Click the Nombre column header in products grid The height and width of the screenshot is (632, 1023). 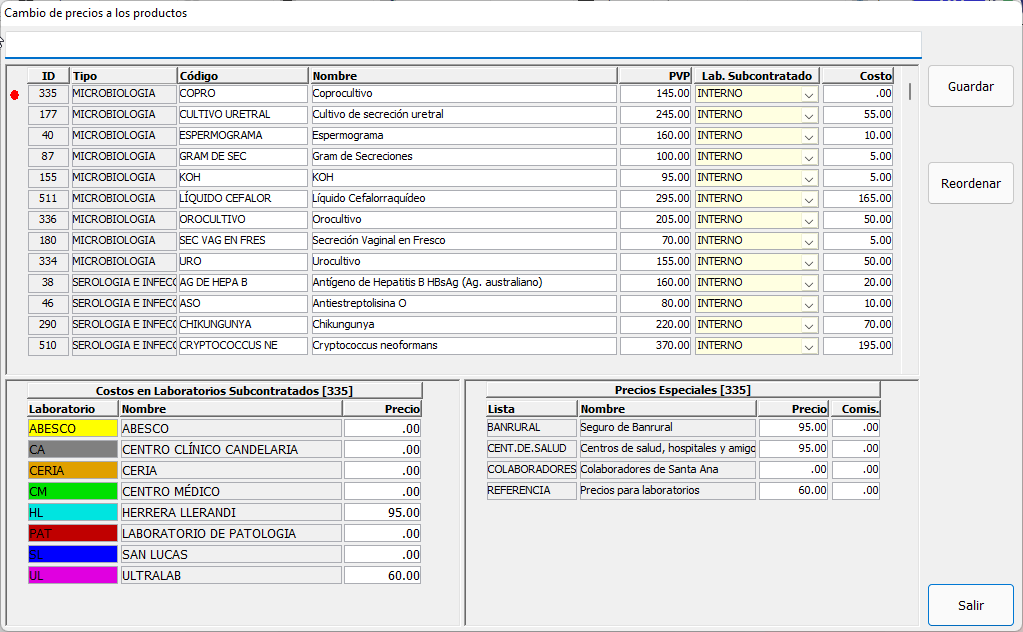pyautogui.click(x=463, y=76)
